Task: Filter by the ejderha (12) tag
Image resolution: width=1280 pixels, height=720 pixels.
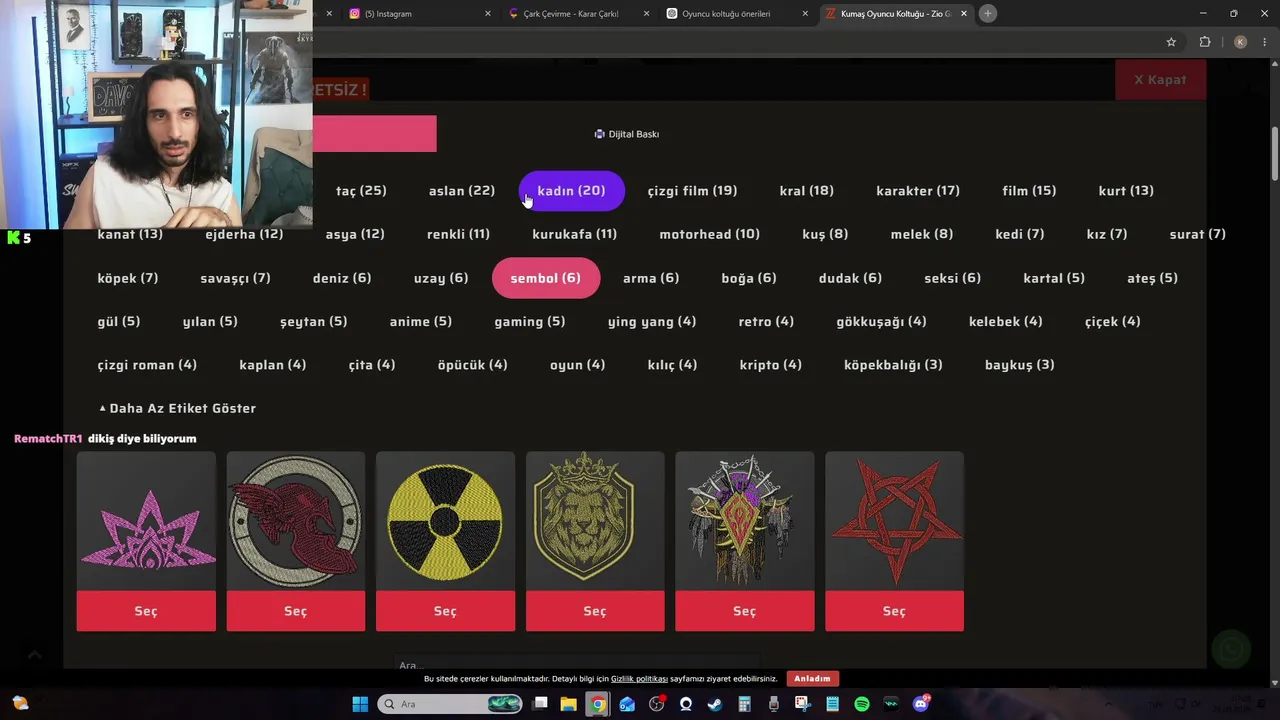Action: tap(244, 234)
